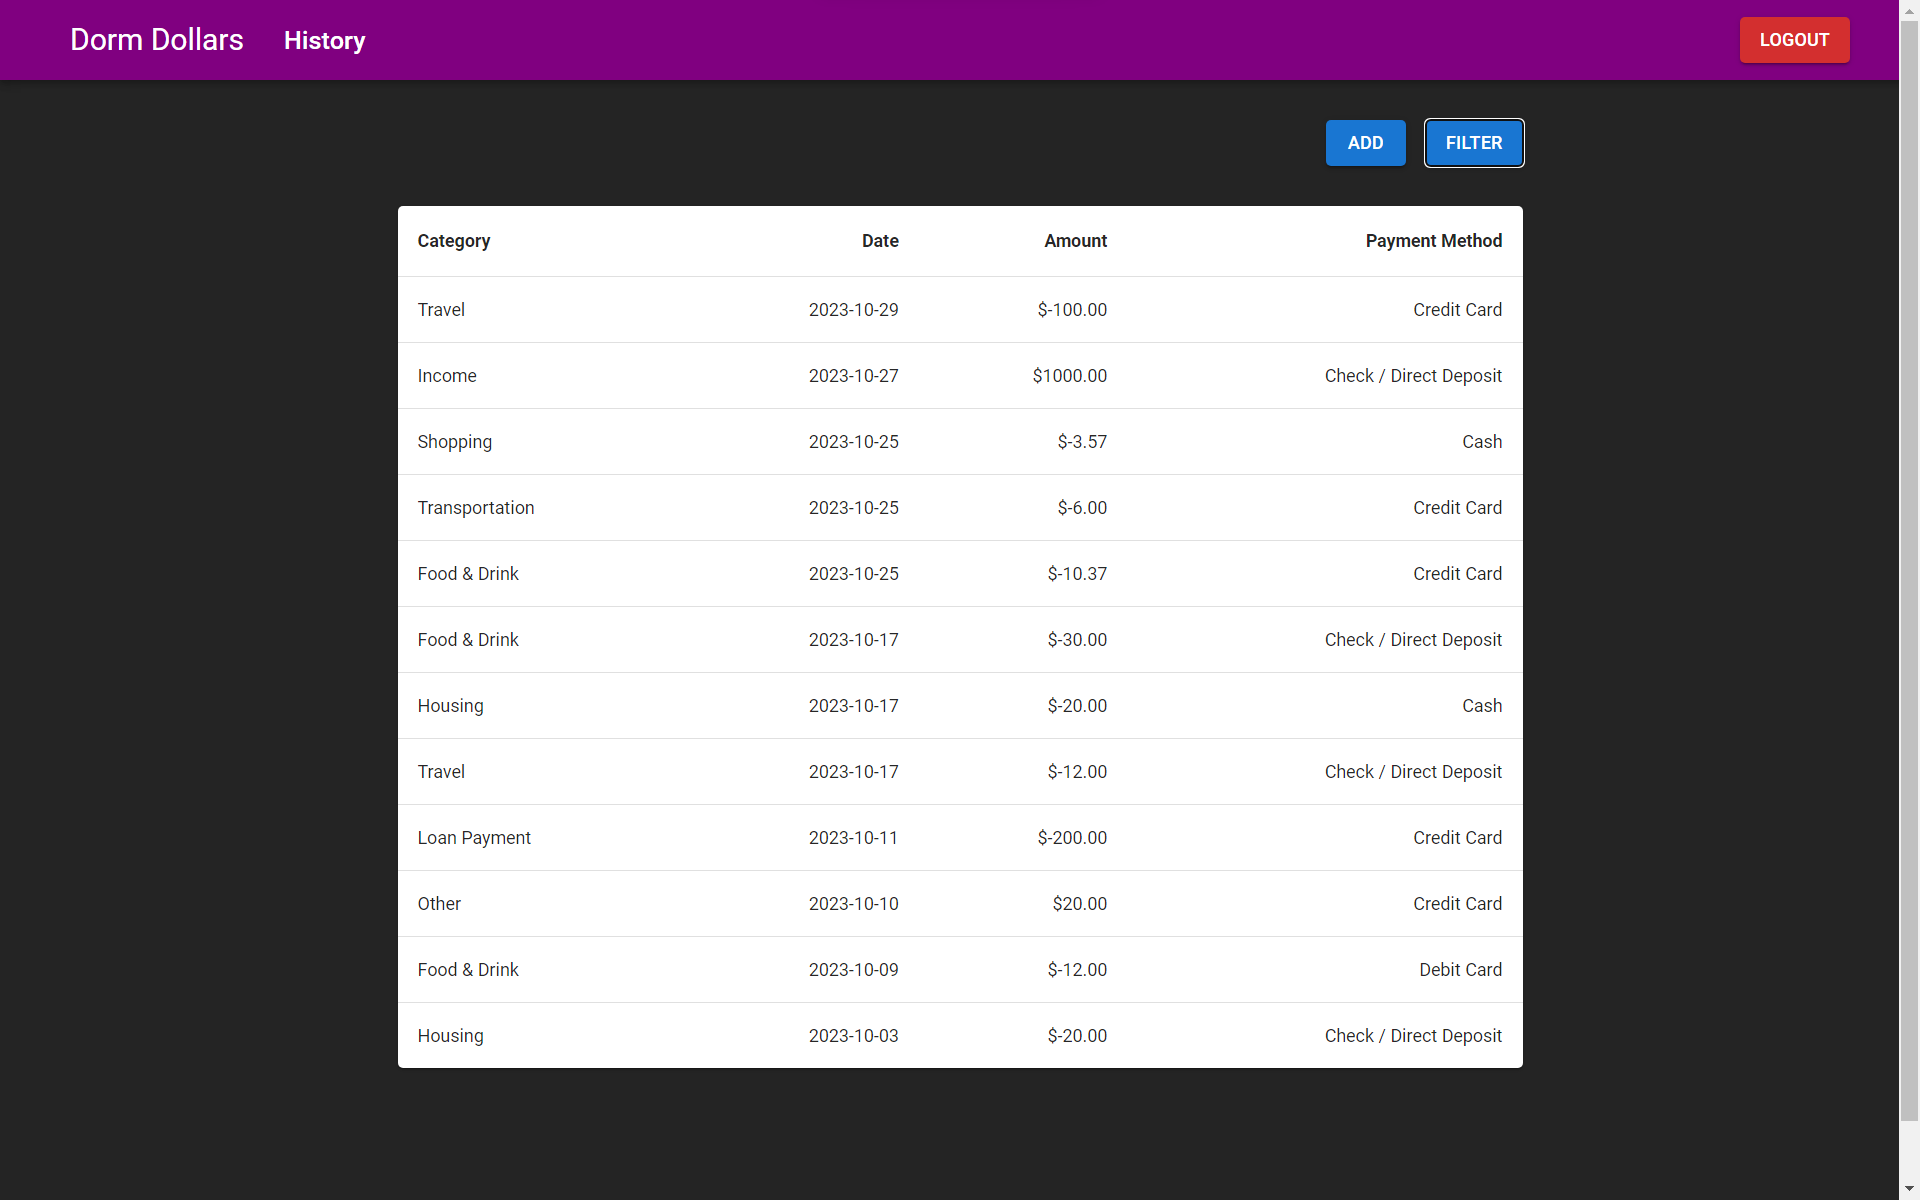Open the FILTER options
Viewport: 1920px width, 1200px height.
click(1473, 143)
